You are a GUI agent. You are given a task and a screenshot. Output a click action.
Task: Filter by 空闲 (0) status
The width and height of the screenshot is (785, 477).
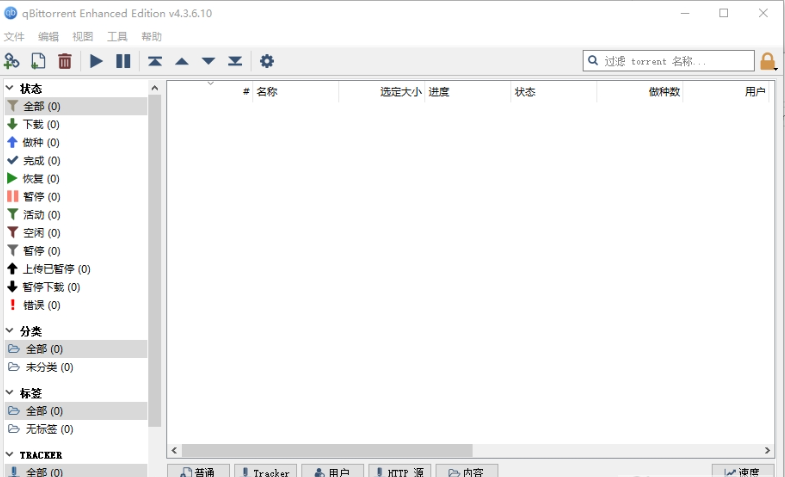click(x=76, y=232)
